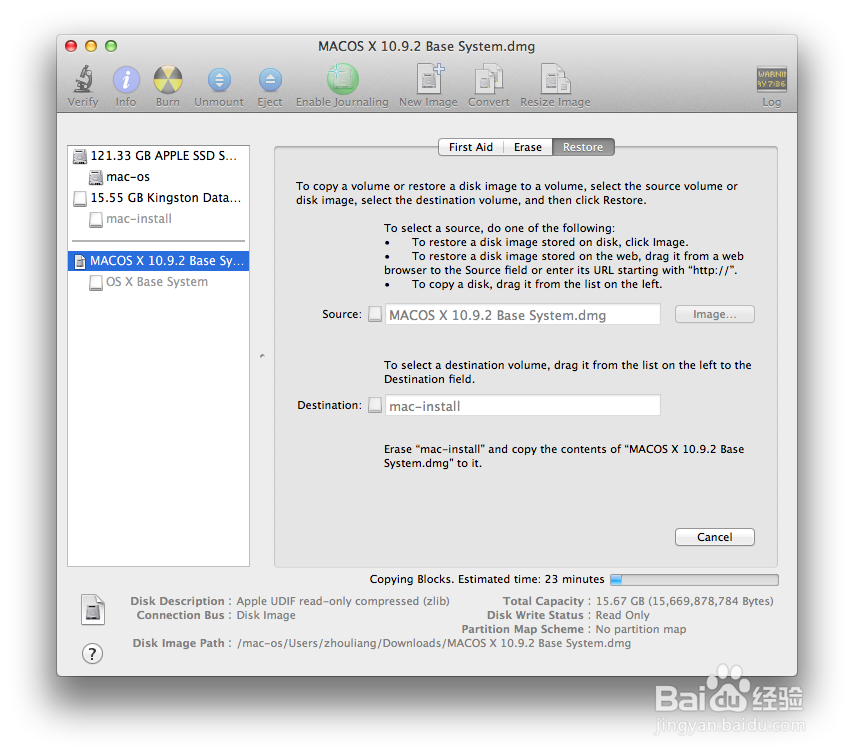Viewport: 854px width, 755px height.
Task: Click the Copying Blocks progress bar
Action: (694, 580)
